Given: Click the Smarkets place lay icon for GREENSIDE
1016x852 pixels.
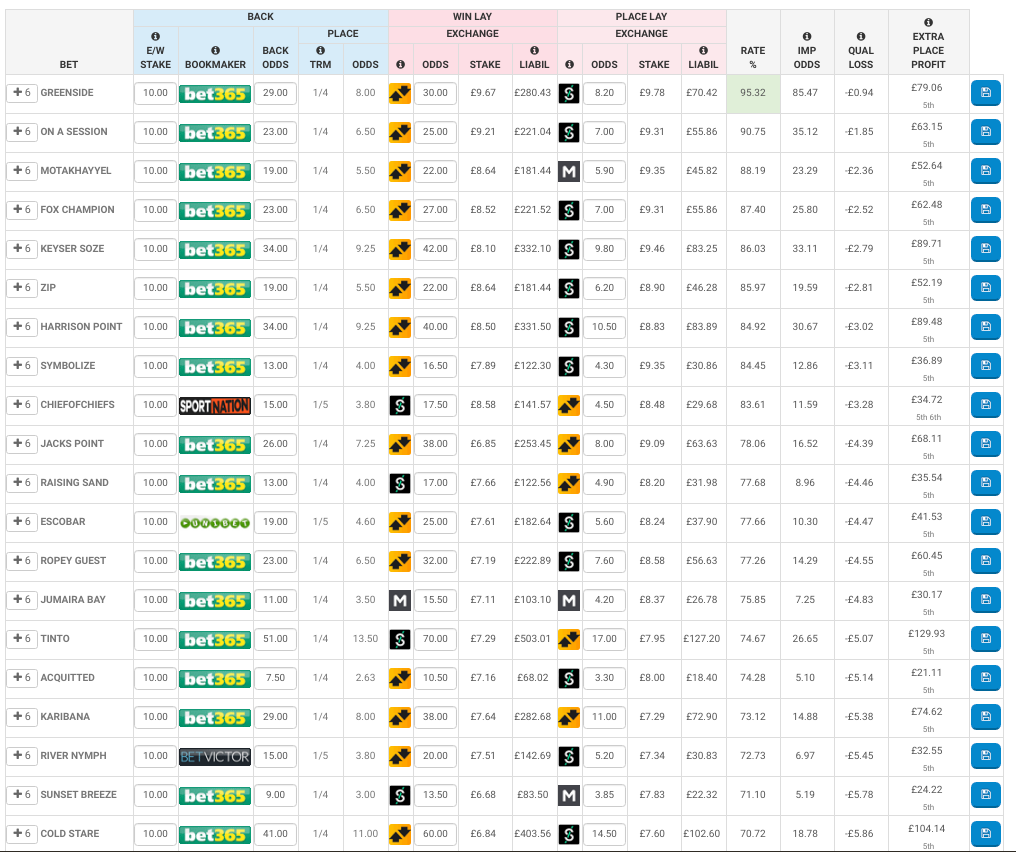Looking at the screenshot, I should tap(569, 93).
